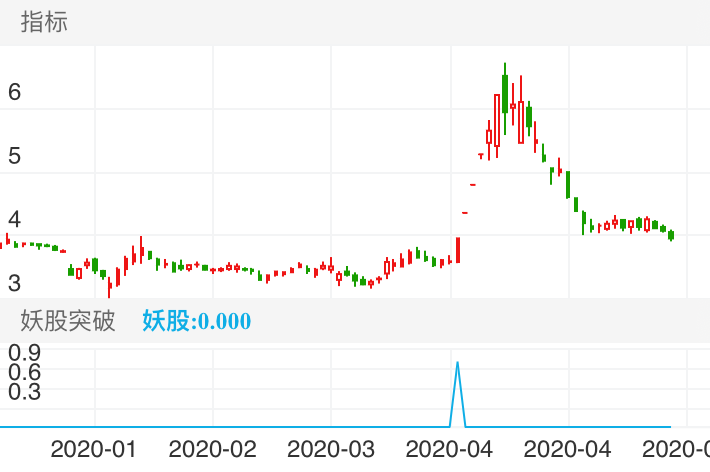The width and height of the screenshot is (710, 472).
Task: Select the 2020-01 date label
Action: click(94, 447)
